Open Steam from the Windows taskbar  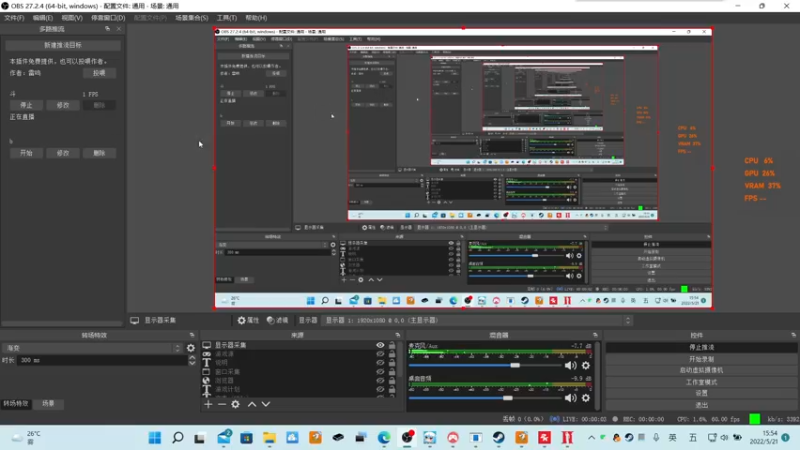click(x=498, y=438)
